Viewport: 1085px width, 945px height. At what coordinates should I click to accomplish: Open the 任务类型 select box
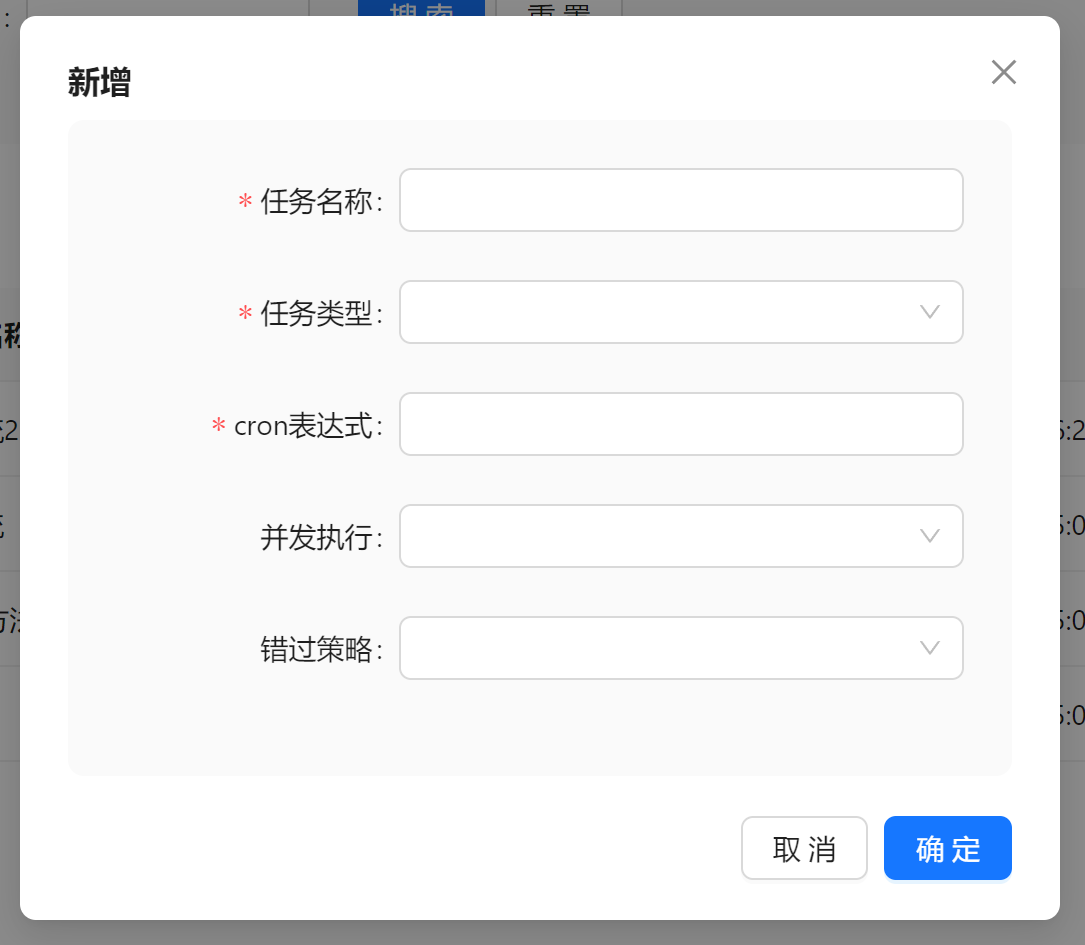click(x=660, y=312)
